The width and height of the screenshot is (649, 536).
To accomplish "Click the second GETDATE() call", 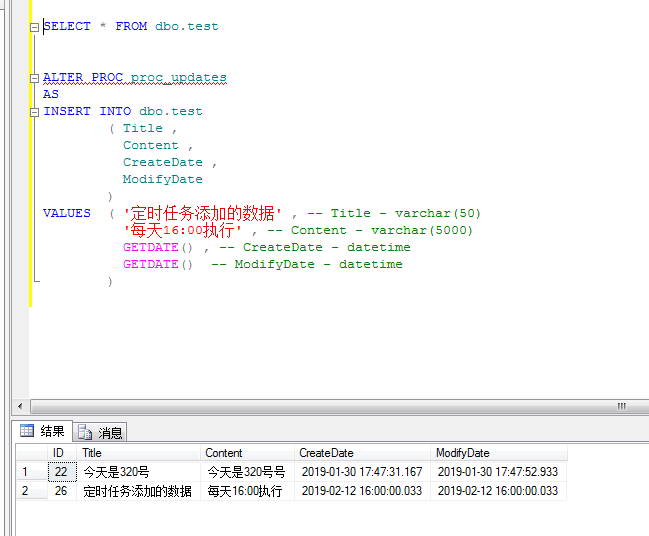I will [158, 264].
